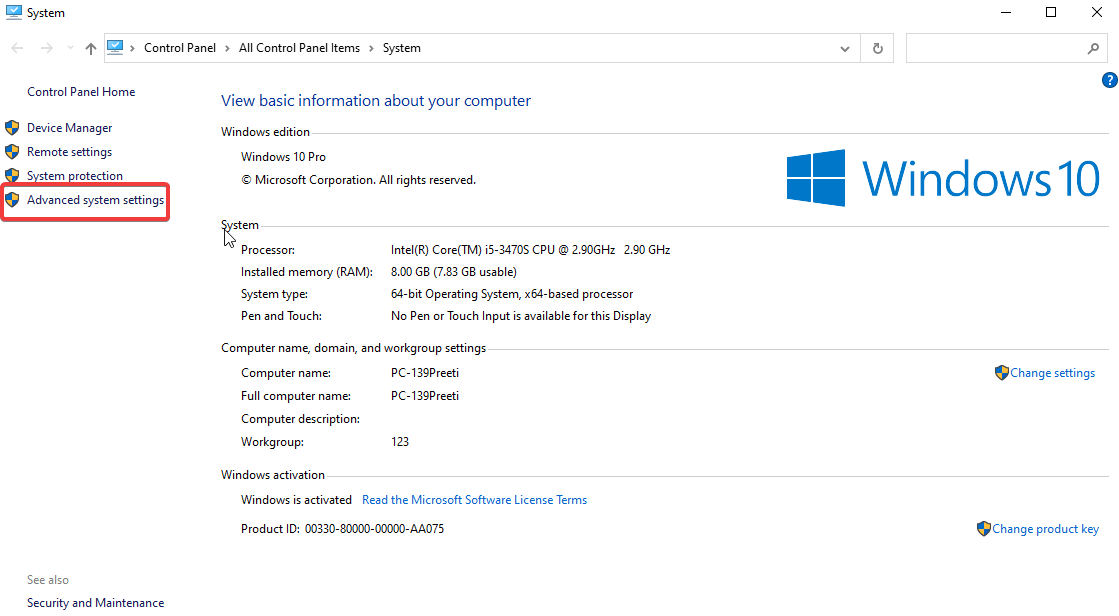Click the View basic information heading
The image size is (1119, 616).
point(376,101)
